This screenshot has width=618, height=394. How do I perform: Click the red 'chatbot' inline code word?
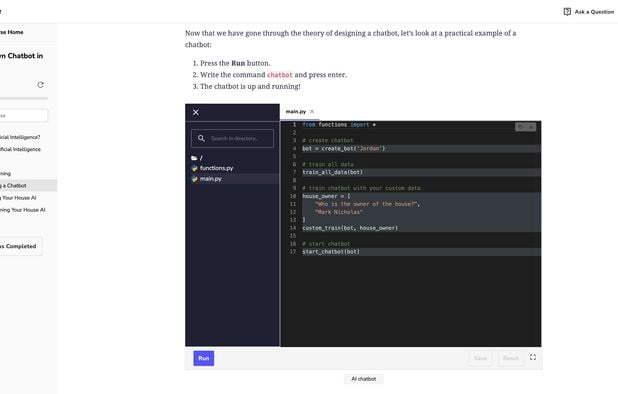pos(280,75)
